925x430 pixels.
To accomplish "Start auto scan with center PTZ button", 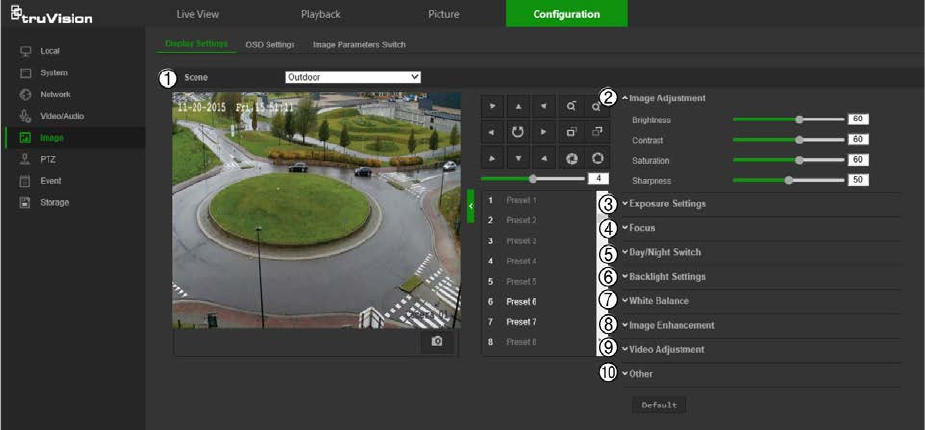I will pos(518,132).
